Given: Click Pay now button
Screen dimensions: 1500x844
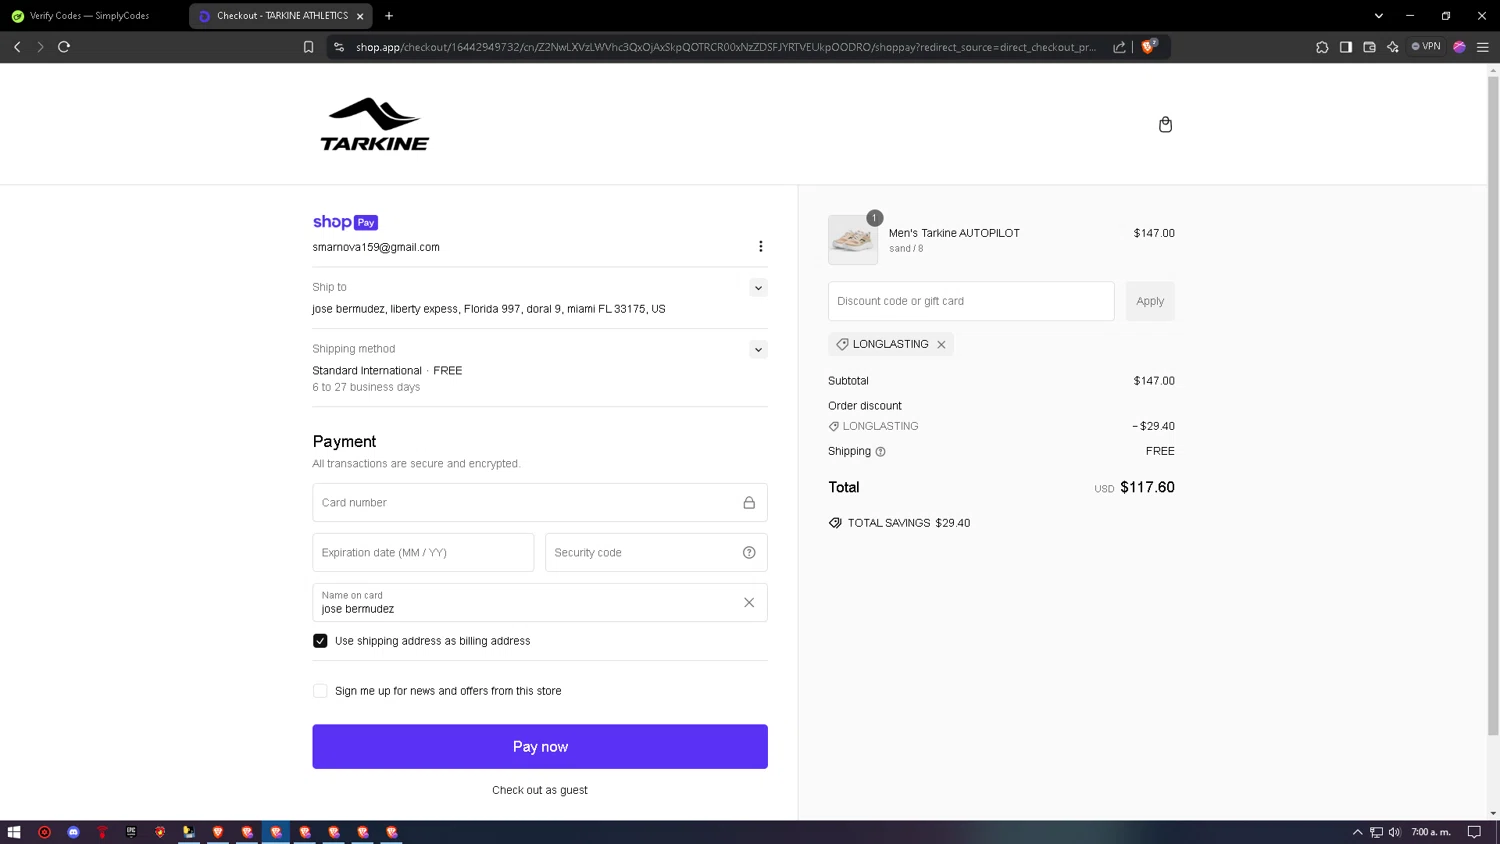Looking at the screenshot, I should (540, 747).
